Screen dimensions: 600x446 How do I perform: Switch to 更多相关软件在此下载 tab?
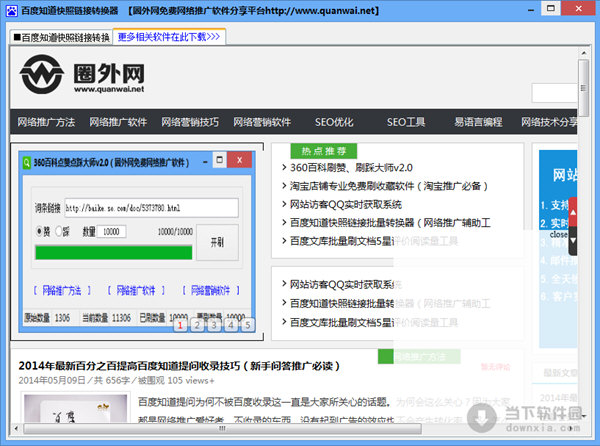pos(170,37)
